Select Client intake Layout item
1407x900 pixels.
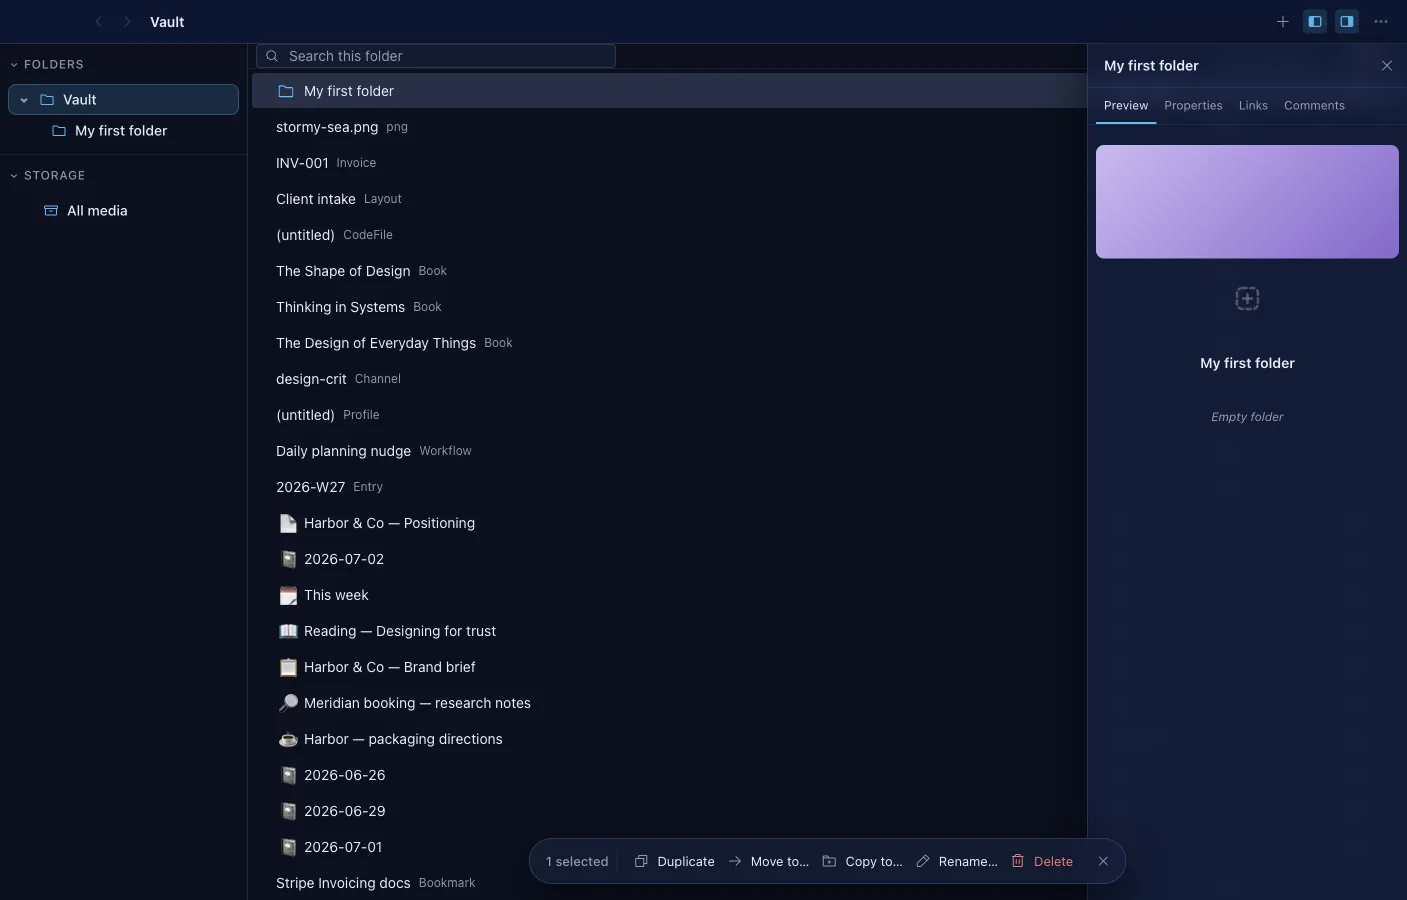[x=669, y=199]
